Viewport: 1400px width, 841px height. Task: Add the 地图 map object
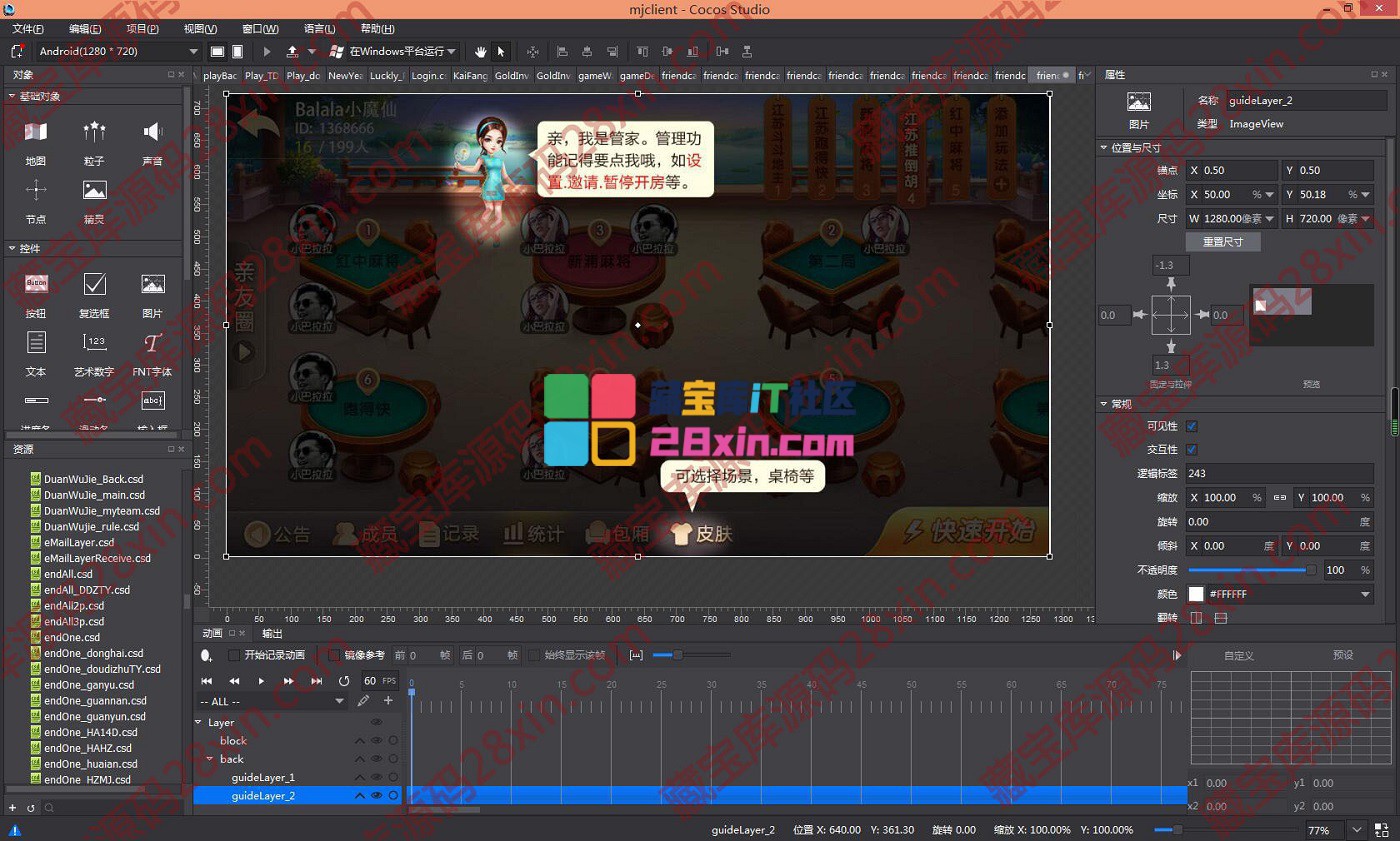click(36, 143)
